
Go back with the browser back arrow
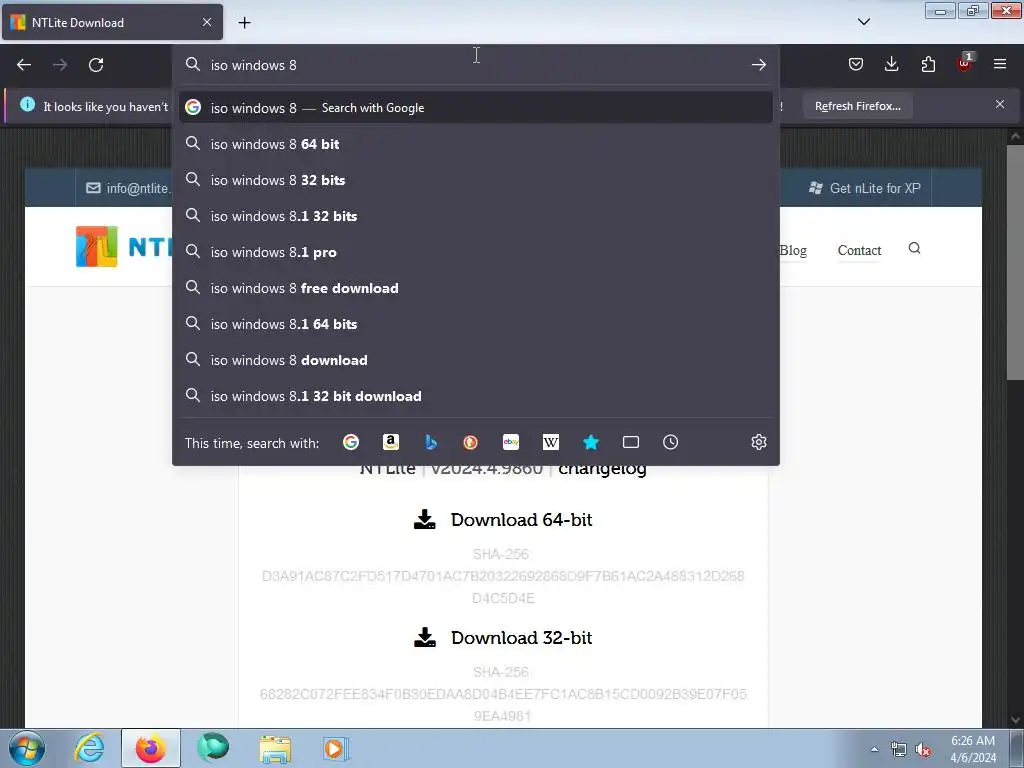(x=24, y=65)
